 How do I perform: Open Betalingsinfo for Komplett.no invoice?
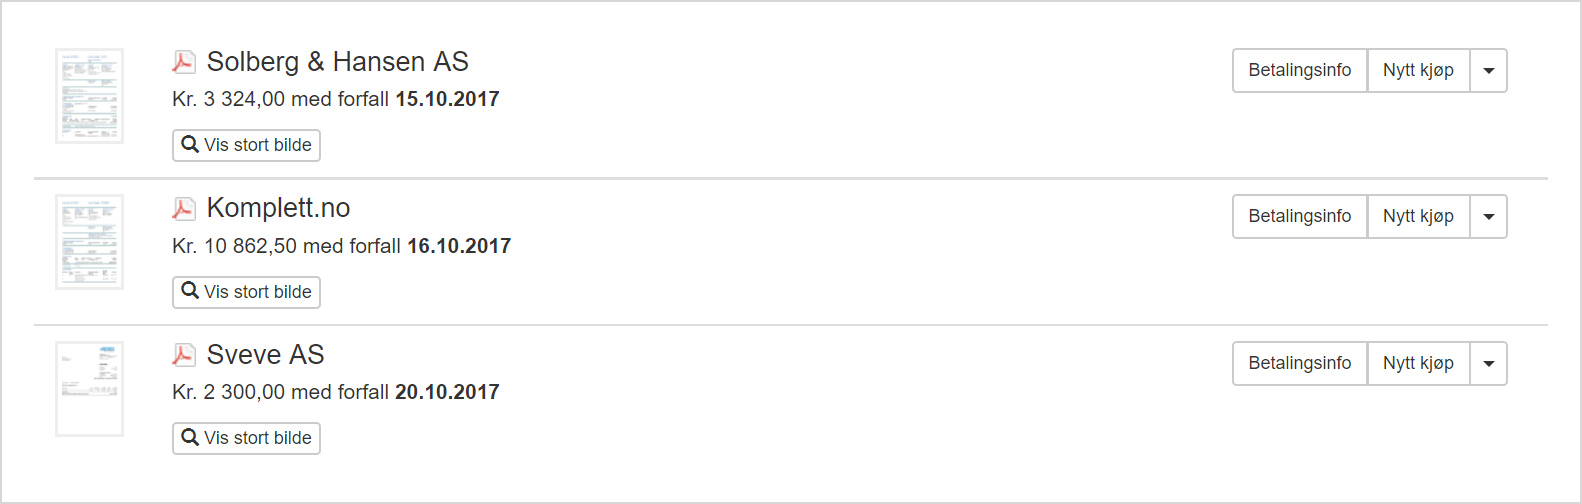click(x=1300, y=216)
